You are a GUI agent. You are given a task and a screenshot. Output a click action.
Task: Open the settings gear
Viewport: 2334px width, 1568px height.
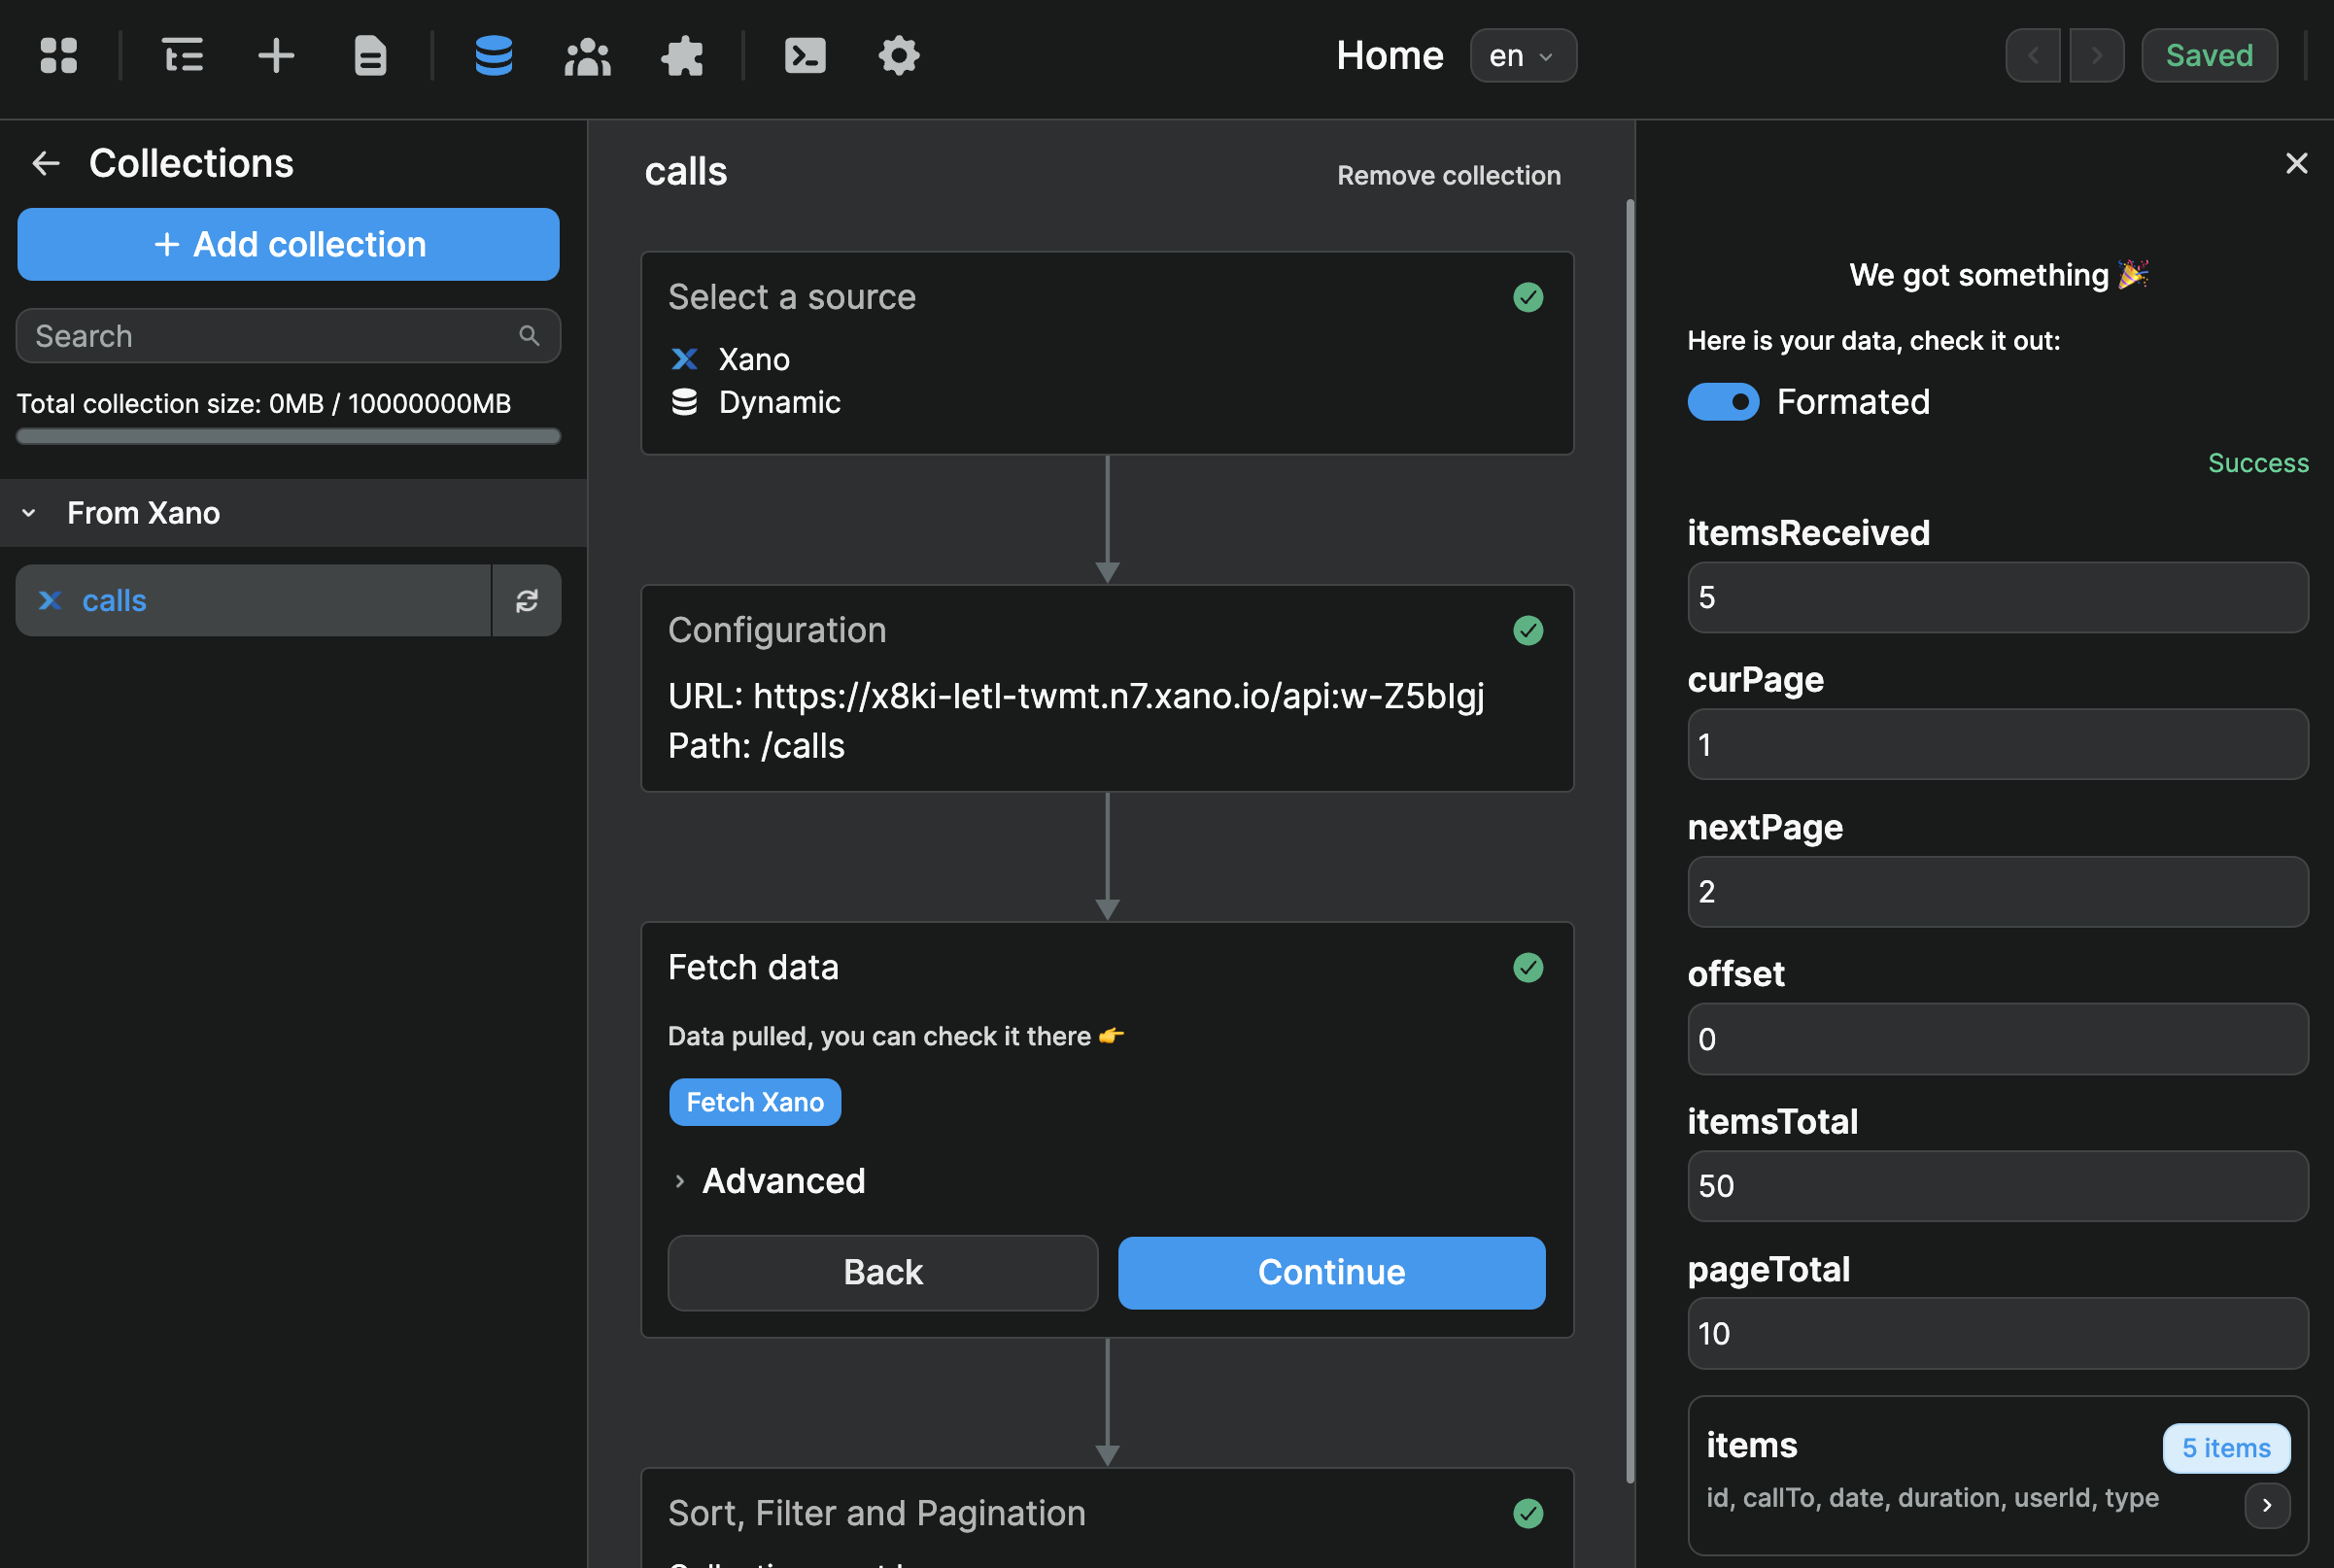[x=898, y=55]
